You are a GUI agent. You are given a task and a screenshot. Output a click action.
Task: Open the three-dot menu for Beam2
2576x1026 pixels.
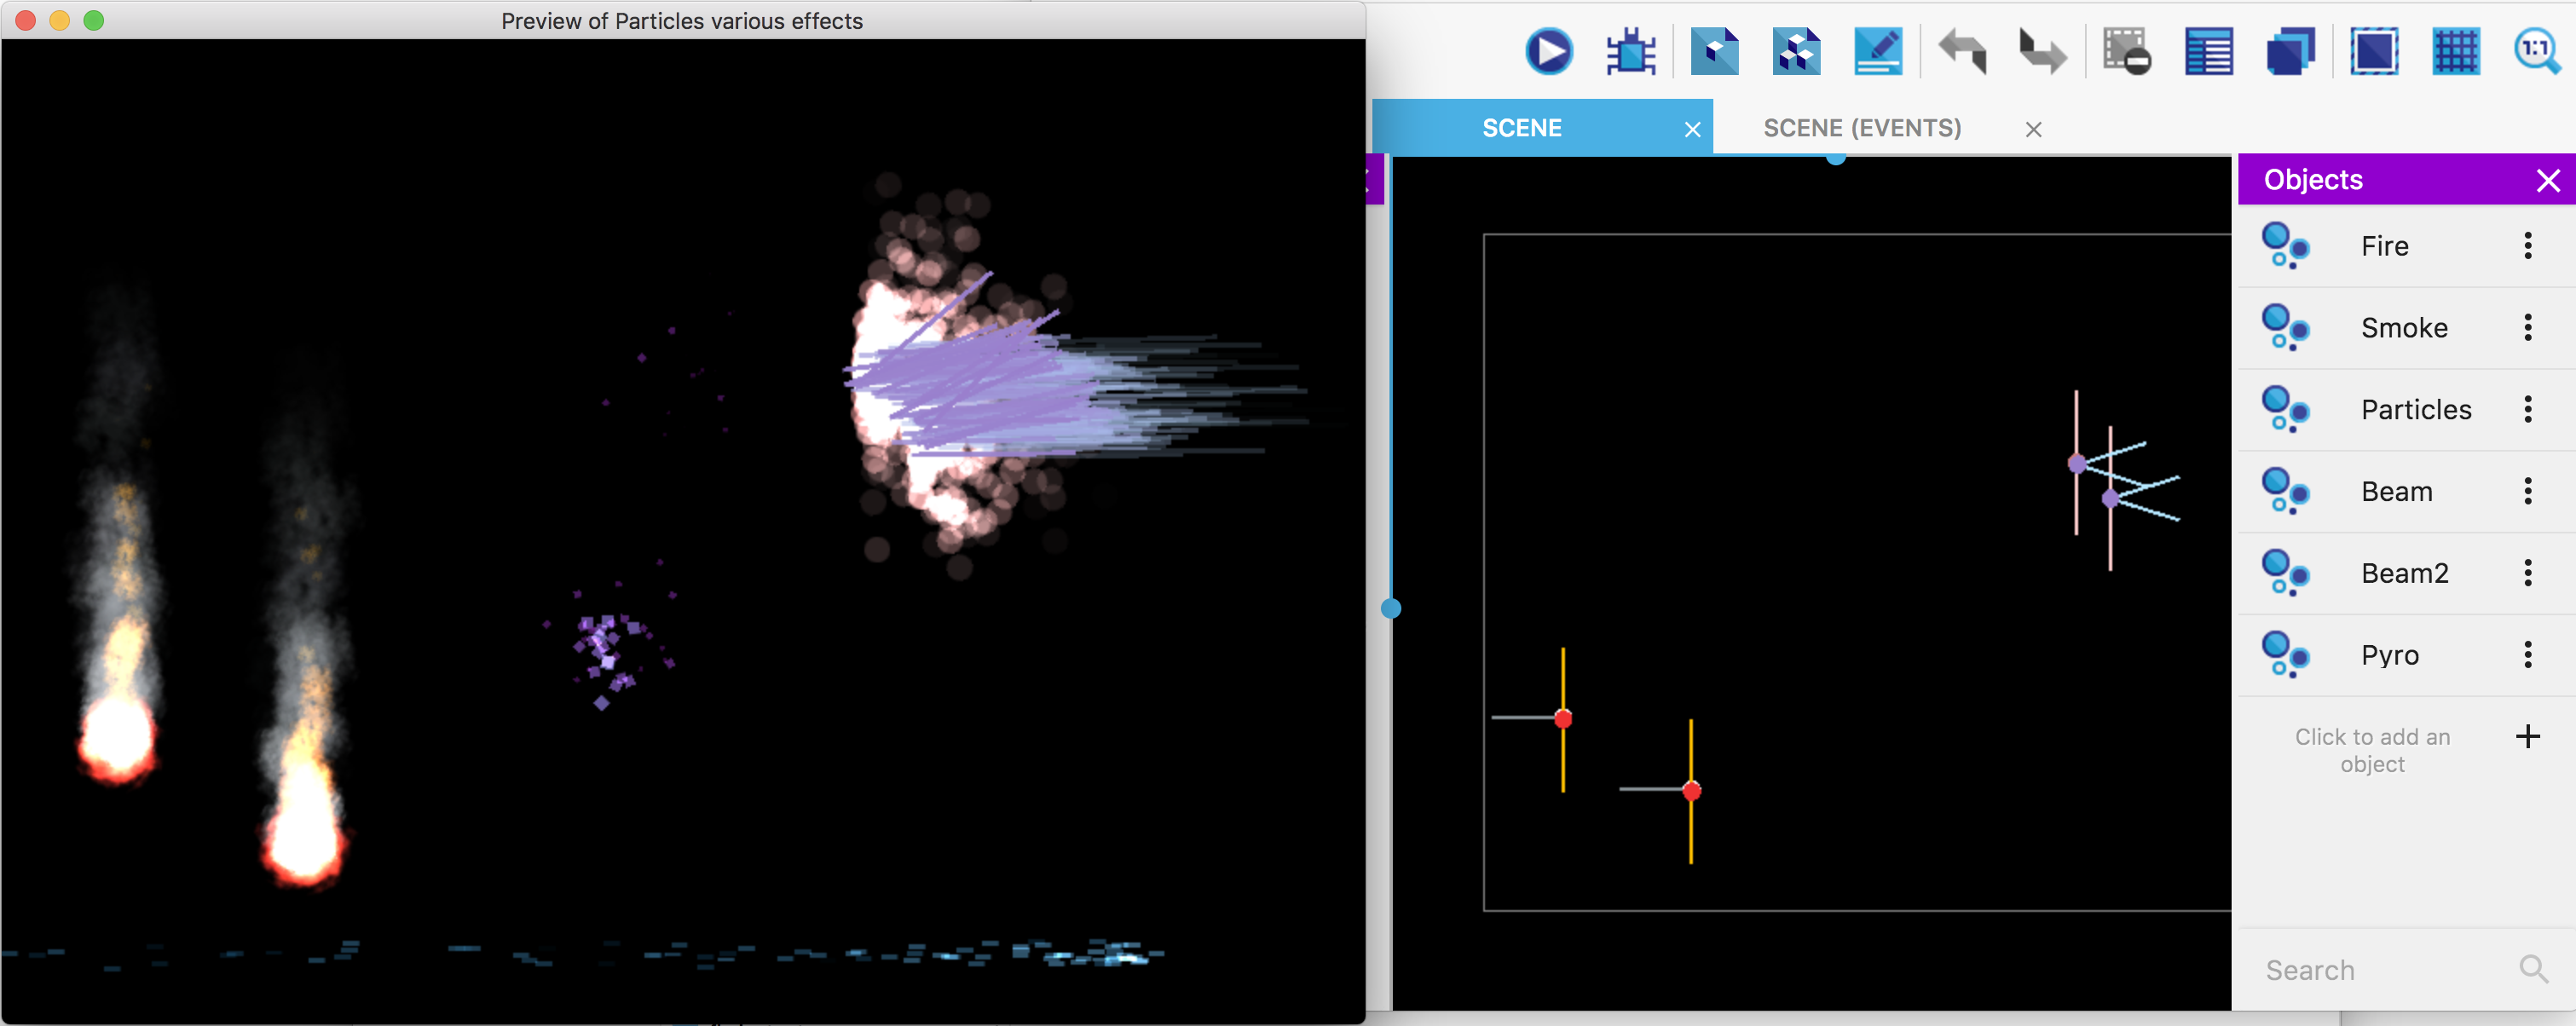click(x=2527, y=573)
